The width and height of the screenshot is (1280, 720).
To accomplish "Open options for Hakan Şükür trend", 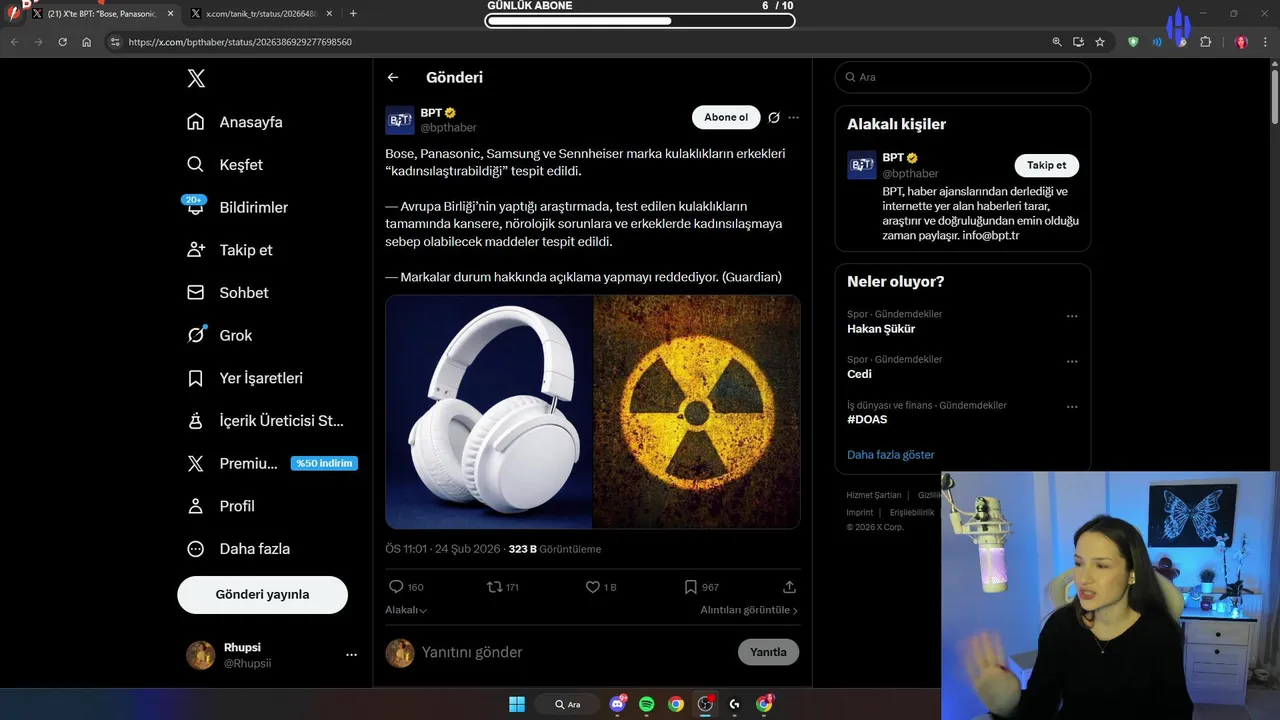I will [x=1072, y=316].
